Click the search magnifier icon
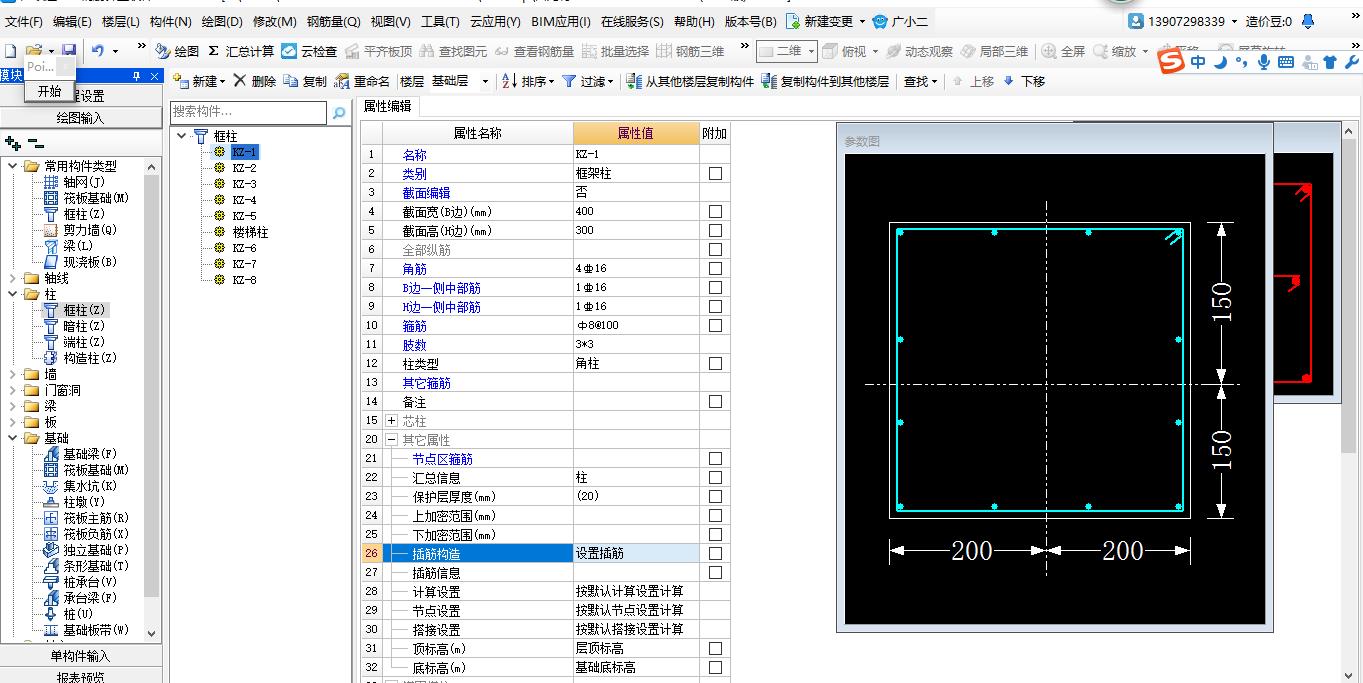1363x683 pixels. pos(339,112)
